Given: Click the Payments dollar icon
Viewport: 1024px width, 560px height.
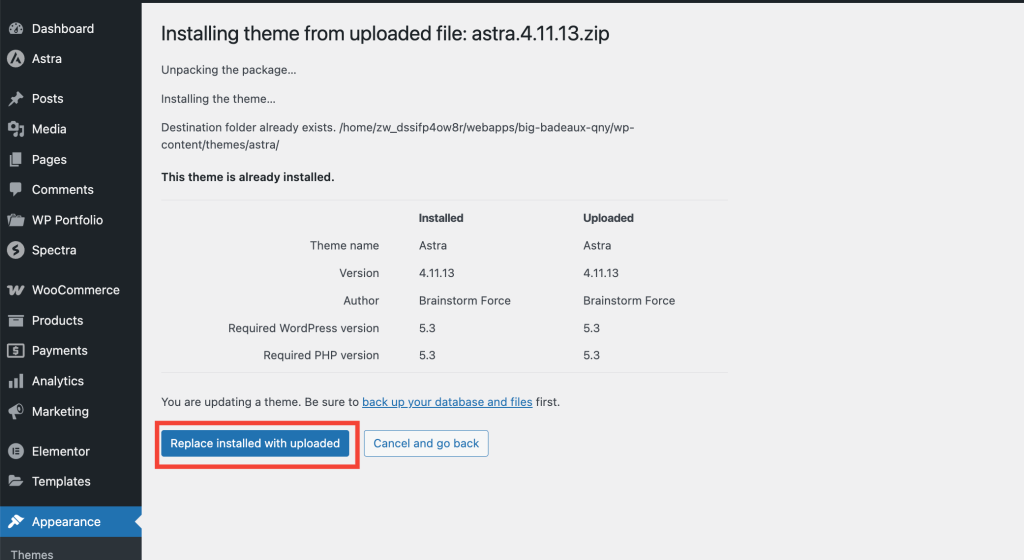Looking at the screenshot, I should tap(16, 350).
